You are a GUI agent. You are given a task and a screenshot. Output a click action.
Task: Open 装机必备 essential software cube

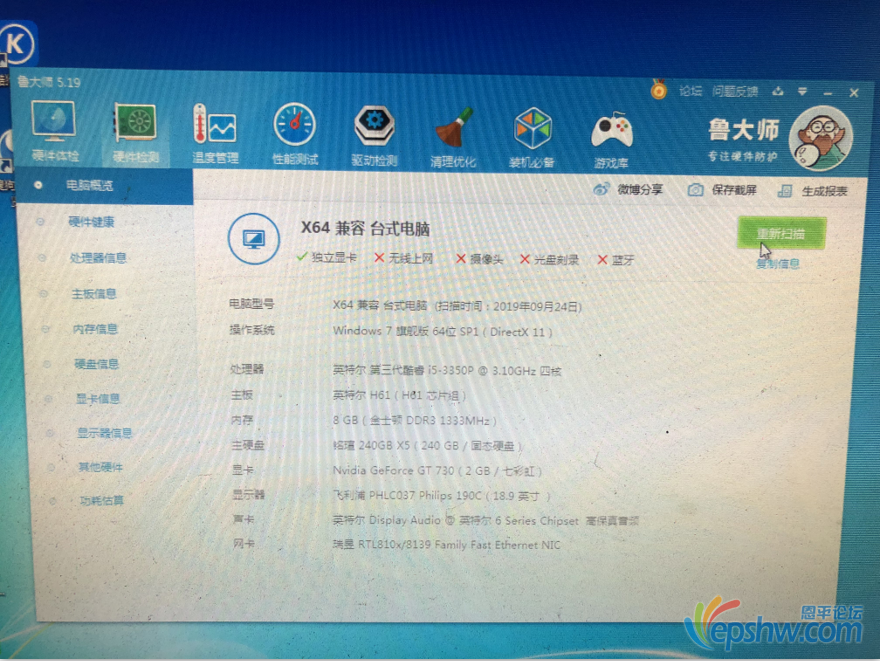pos(531,138)
